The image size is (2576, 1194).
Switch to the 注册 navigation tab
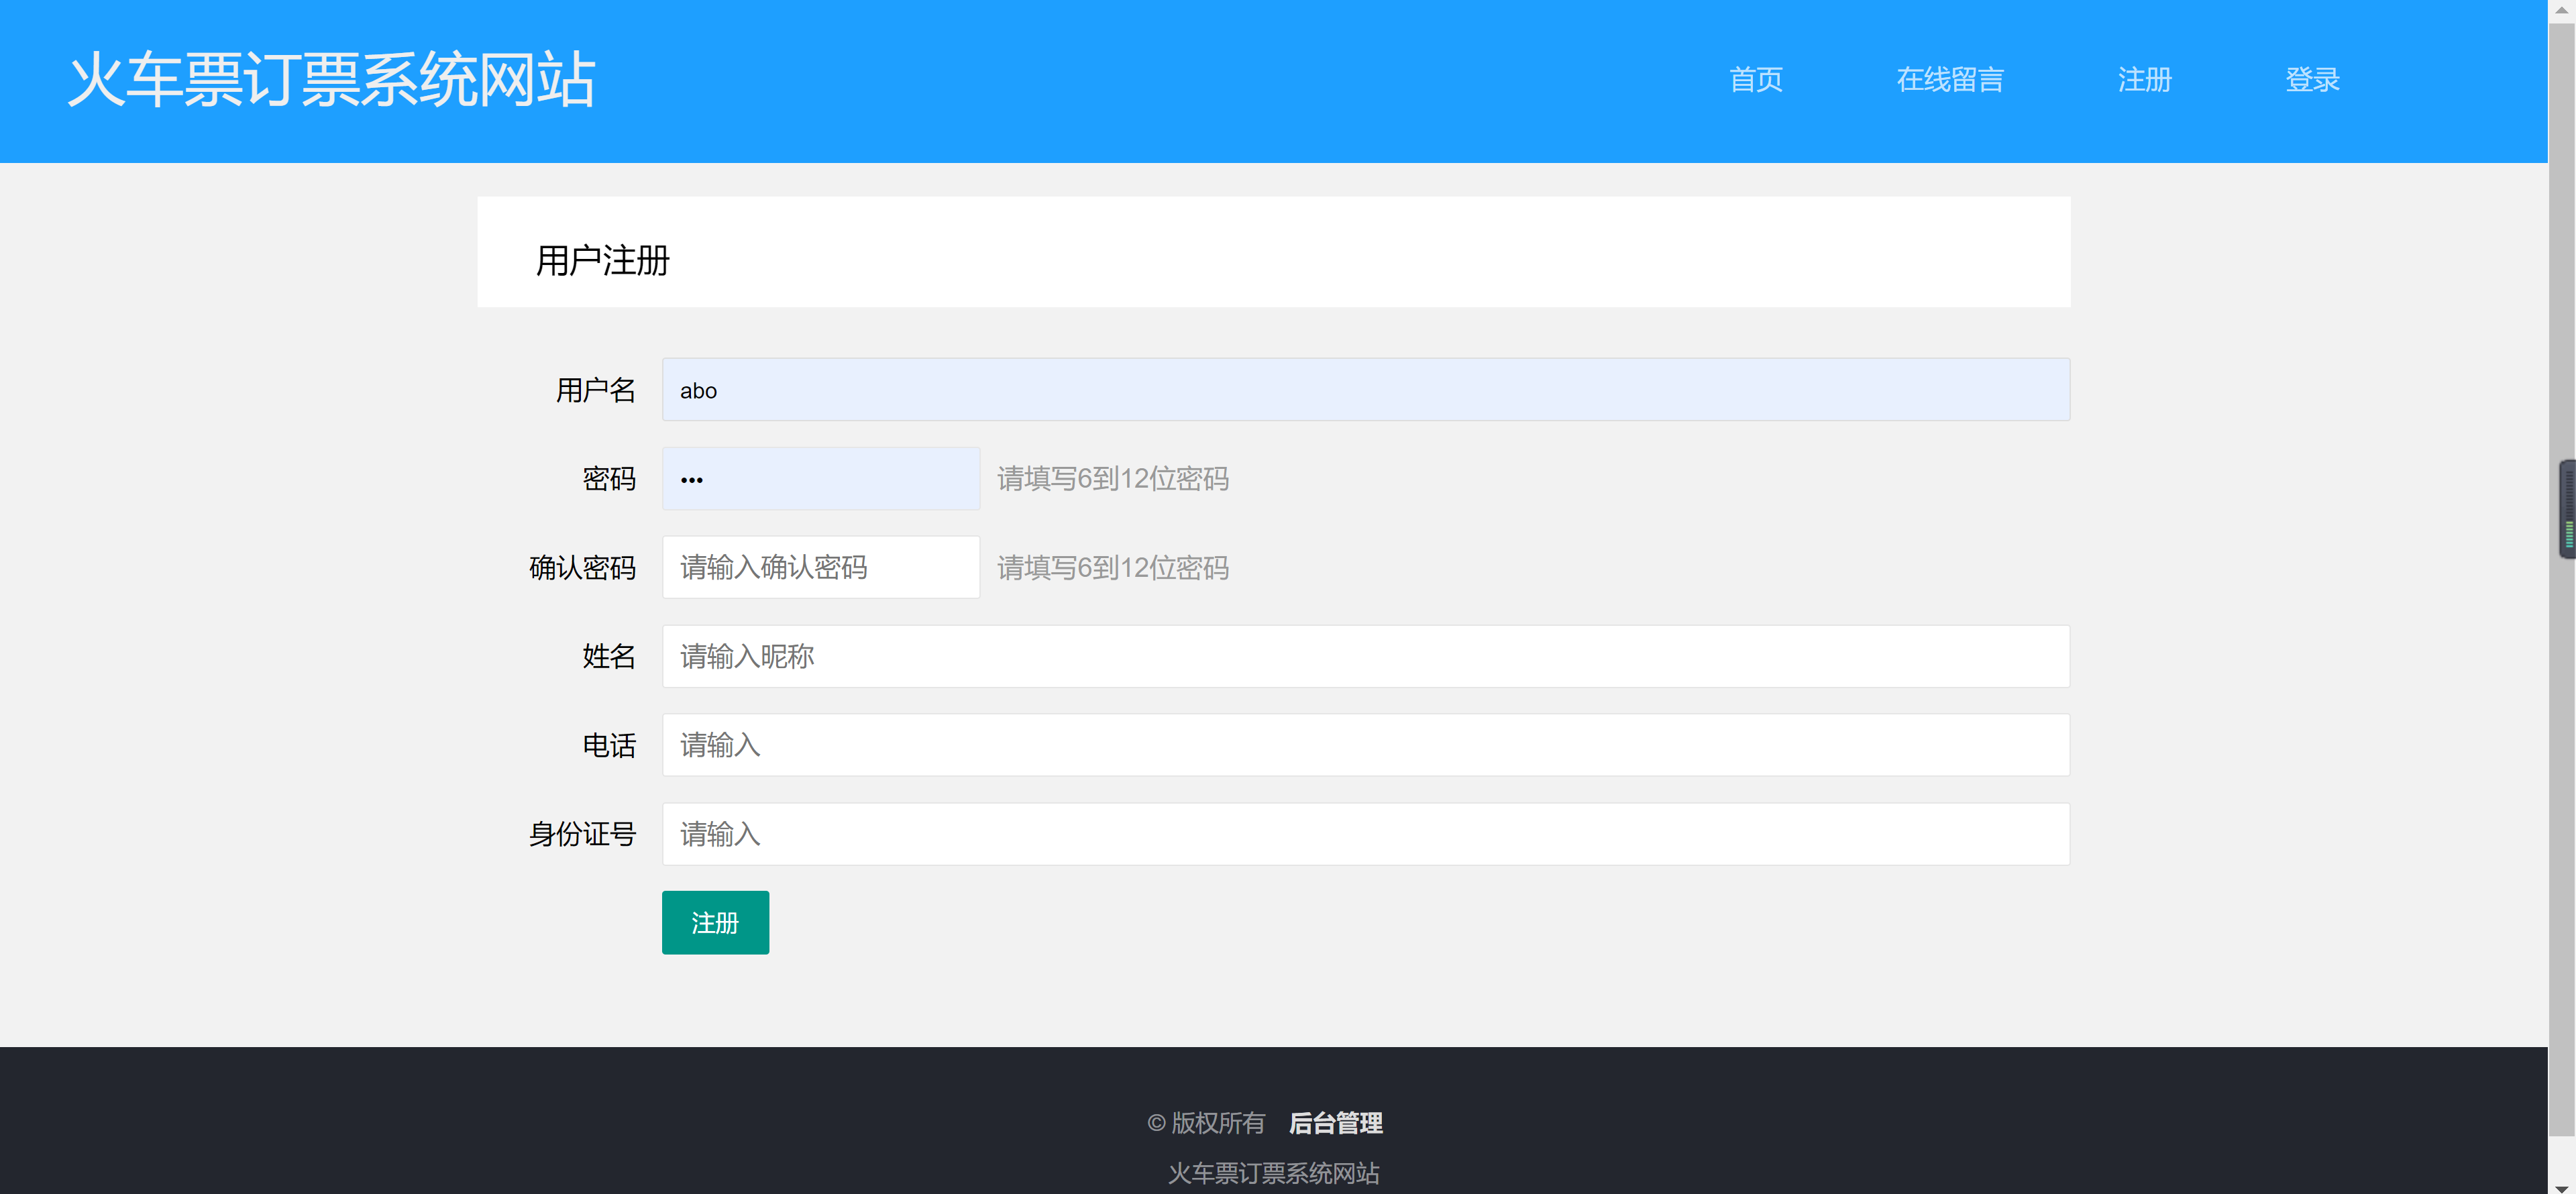2143,80
